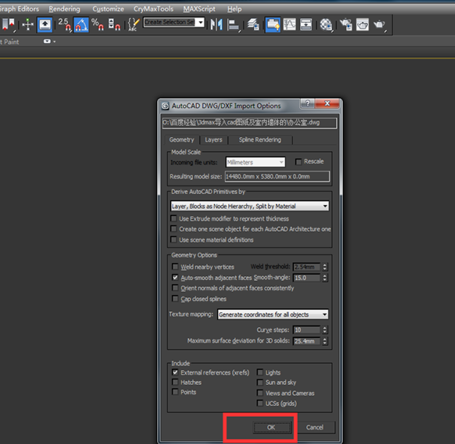Open the Render Setup icon
455x444 pixels.
click(x=346, y=25)
